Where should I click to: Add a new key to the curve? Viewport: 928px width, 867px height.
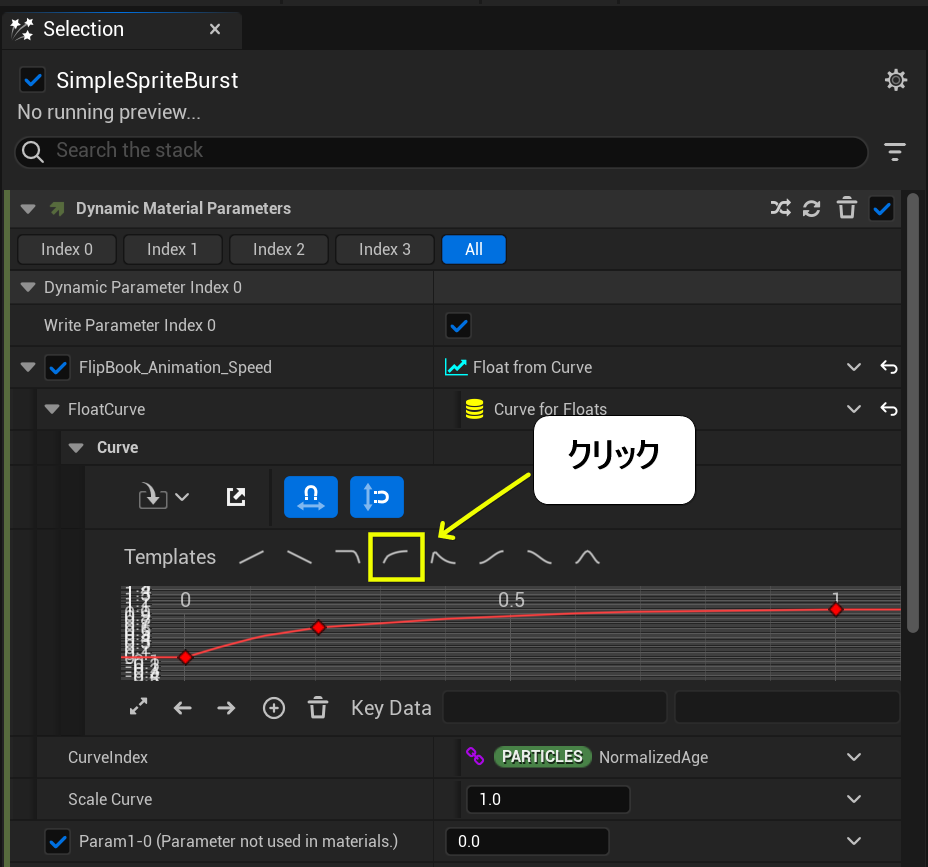point(273,708)
